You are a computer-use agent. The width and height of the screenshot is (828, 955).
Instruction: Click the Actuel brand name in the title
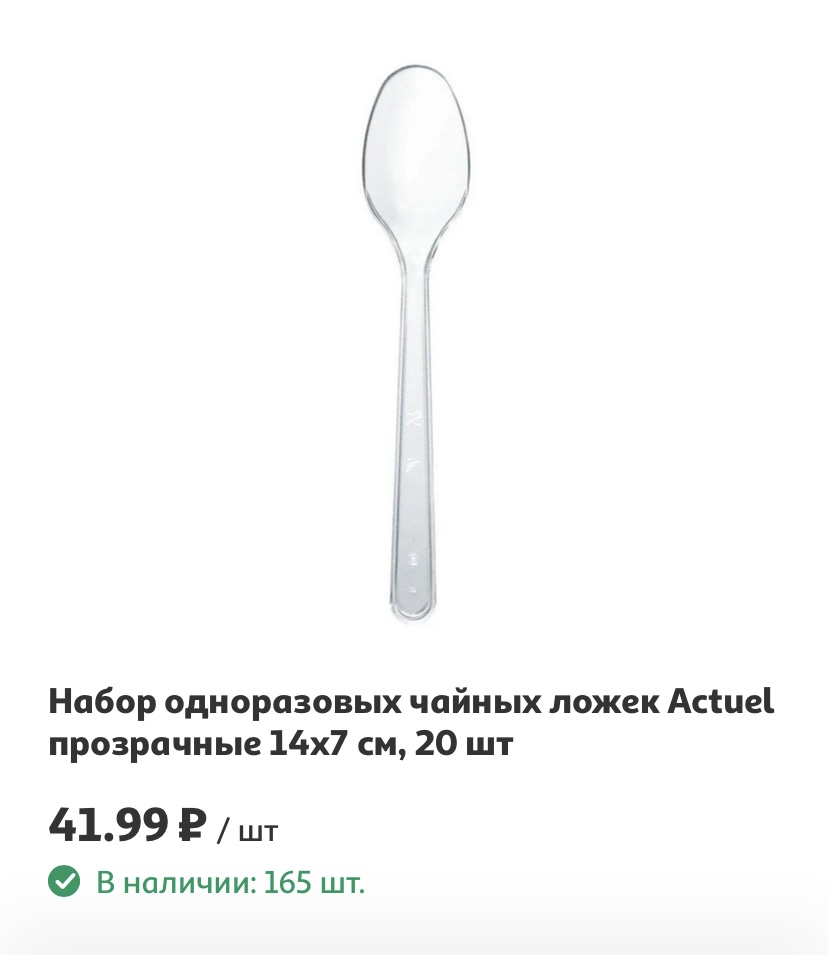point(721,701)
